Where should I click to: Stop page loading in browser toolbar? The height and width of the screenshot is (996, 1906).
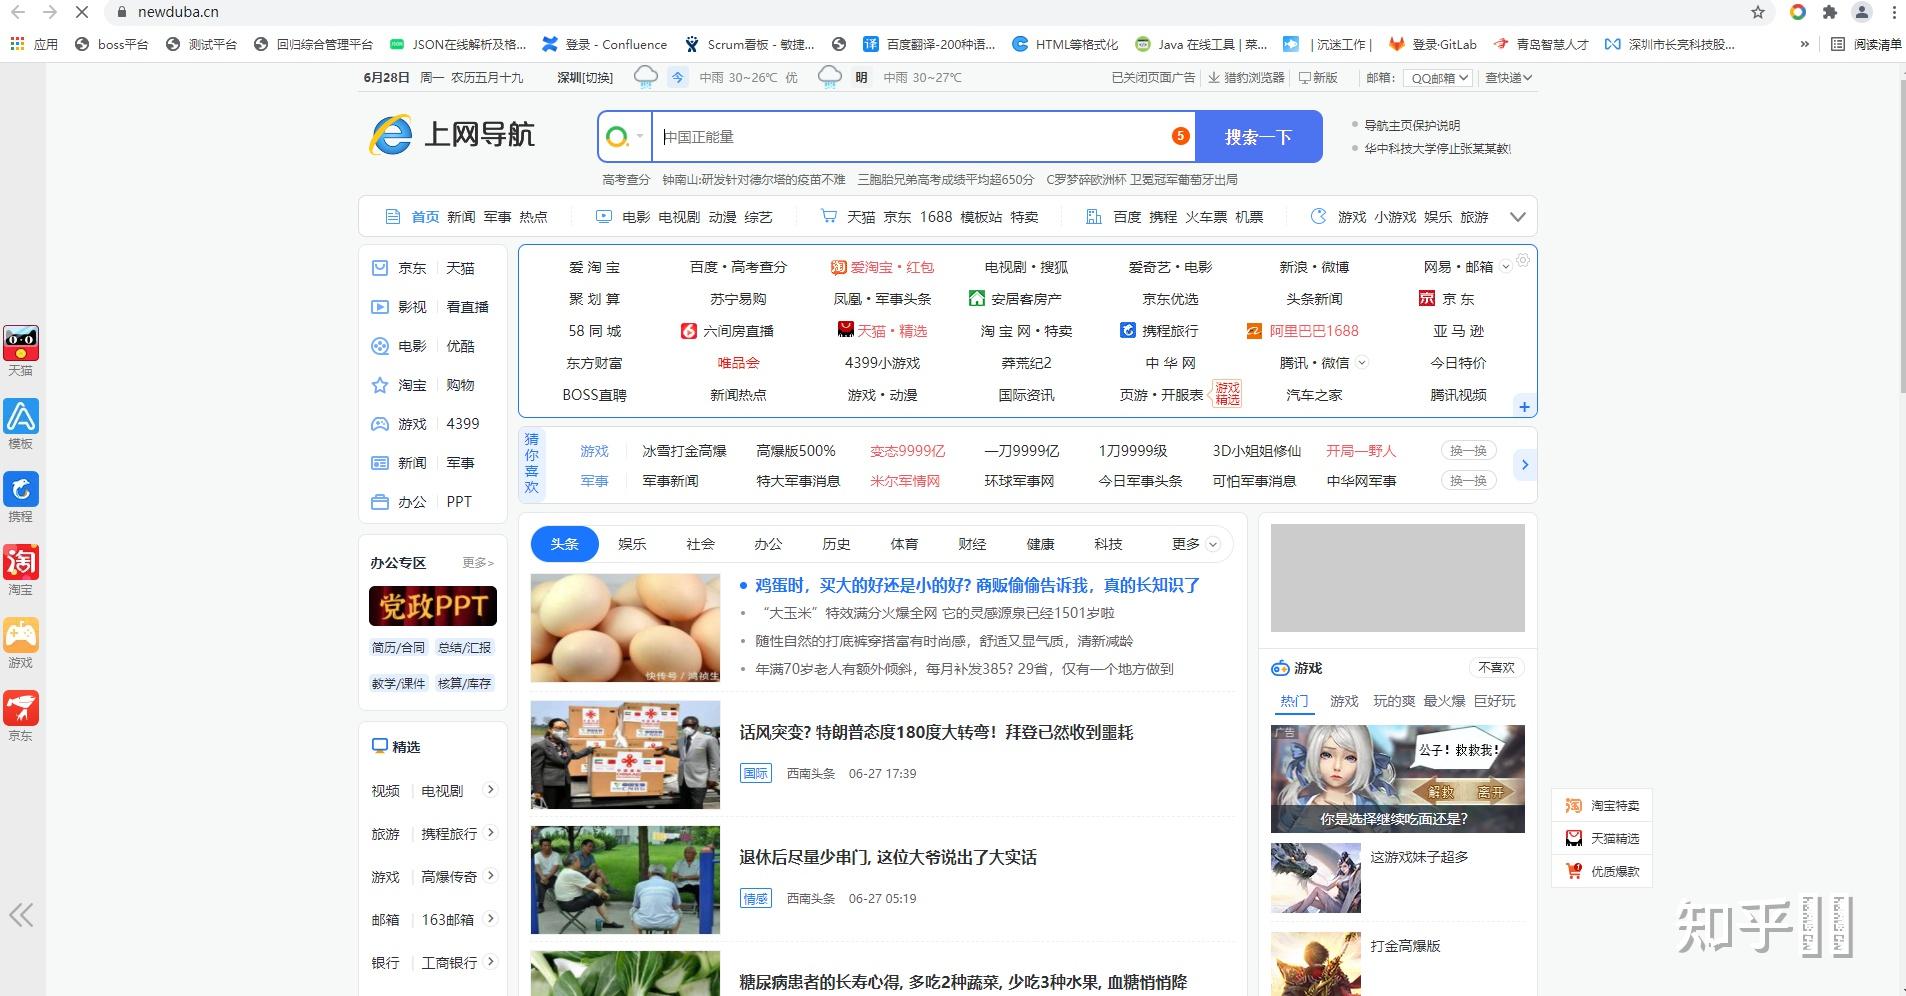coord(82,12)
